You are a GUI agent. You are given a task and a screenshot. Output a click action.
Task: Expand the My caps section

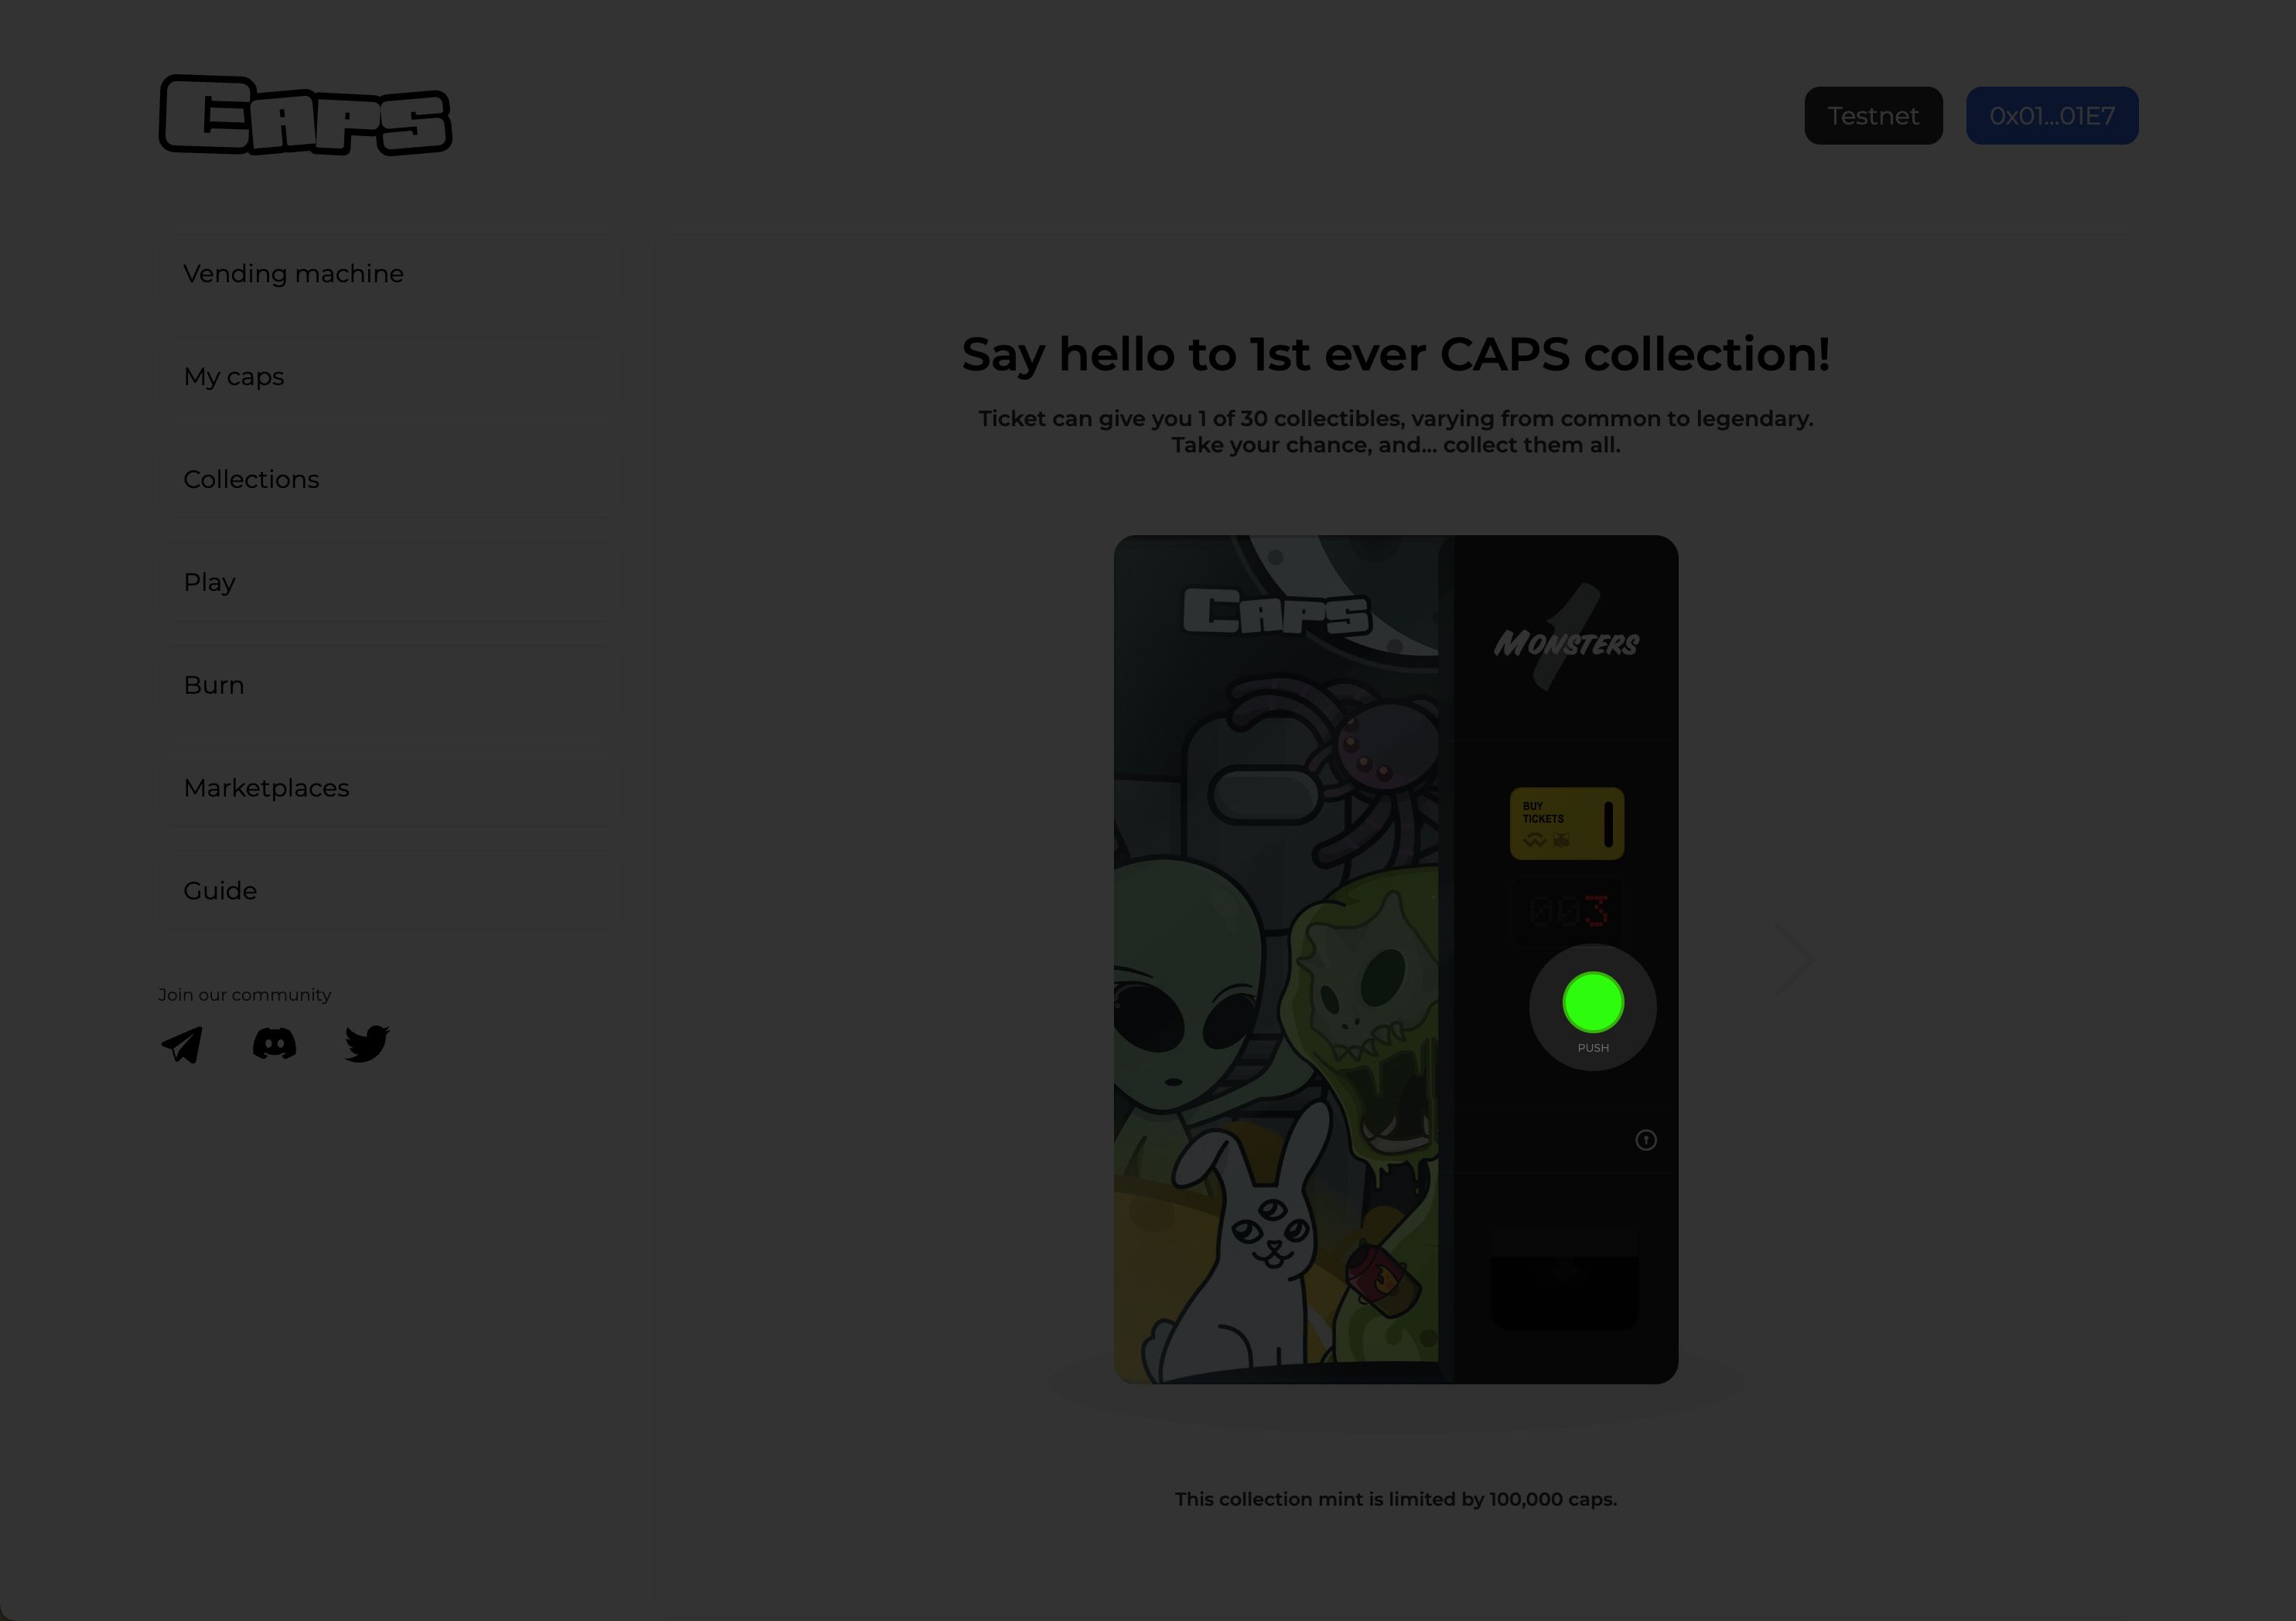[234, 375]
